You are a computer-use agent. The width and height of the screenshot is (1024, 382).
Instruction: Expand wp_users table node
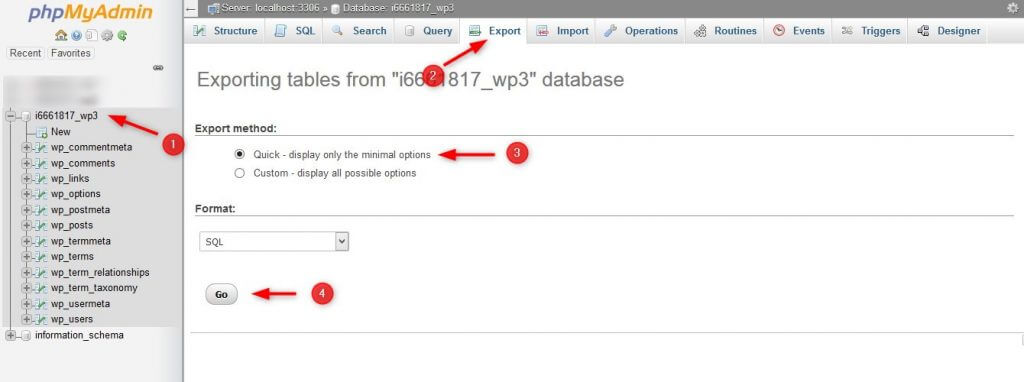coord(27,319)
